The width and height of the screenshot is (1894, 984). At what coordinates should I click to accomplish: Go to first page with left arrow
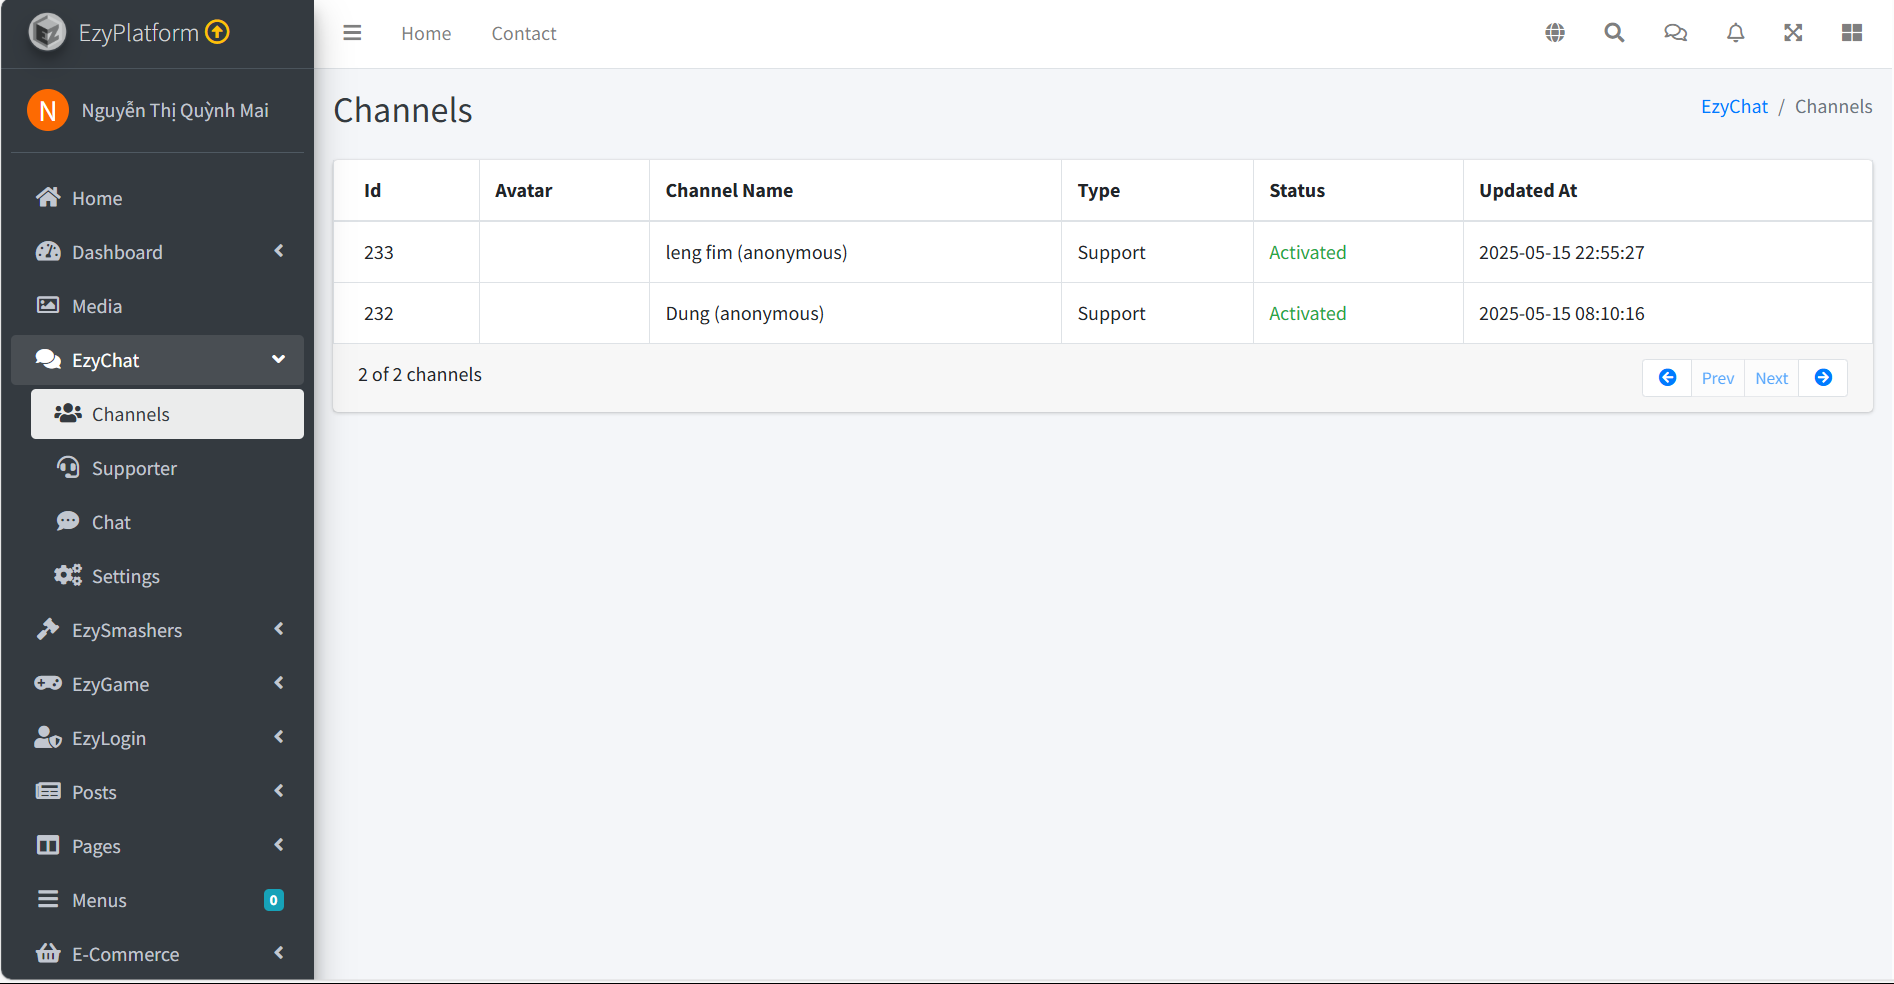pos(1667,378)
